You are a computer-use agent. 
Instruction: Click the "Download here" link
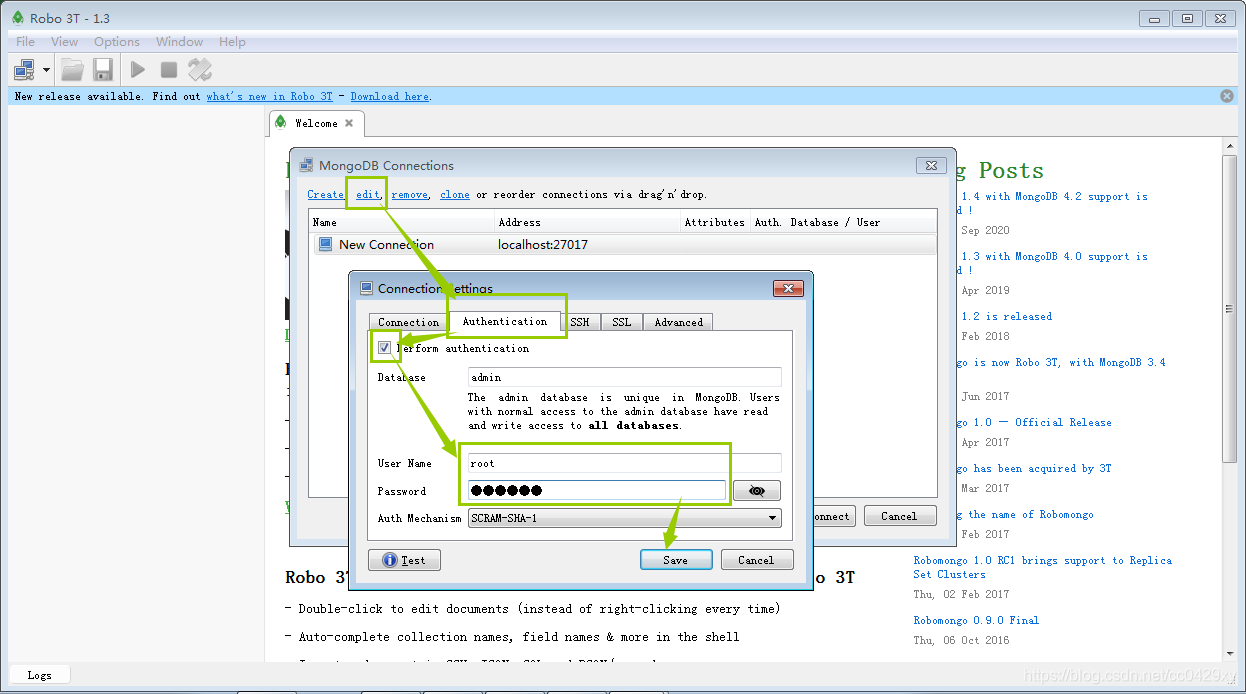(389, 96)
